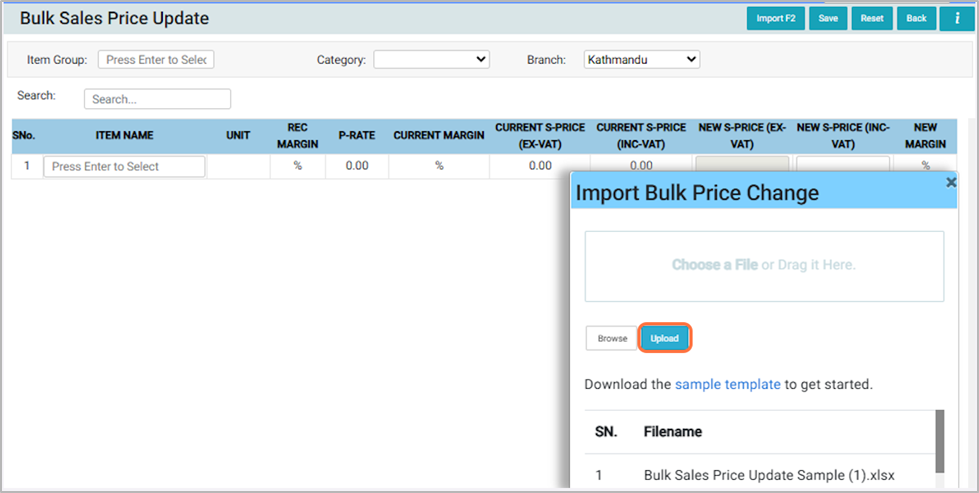Go Back using the Back button

click(916, 18)
